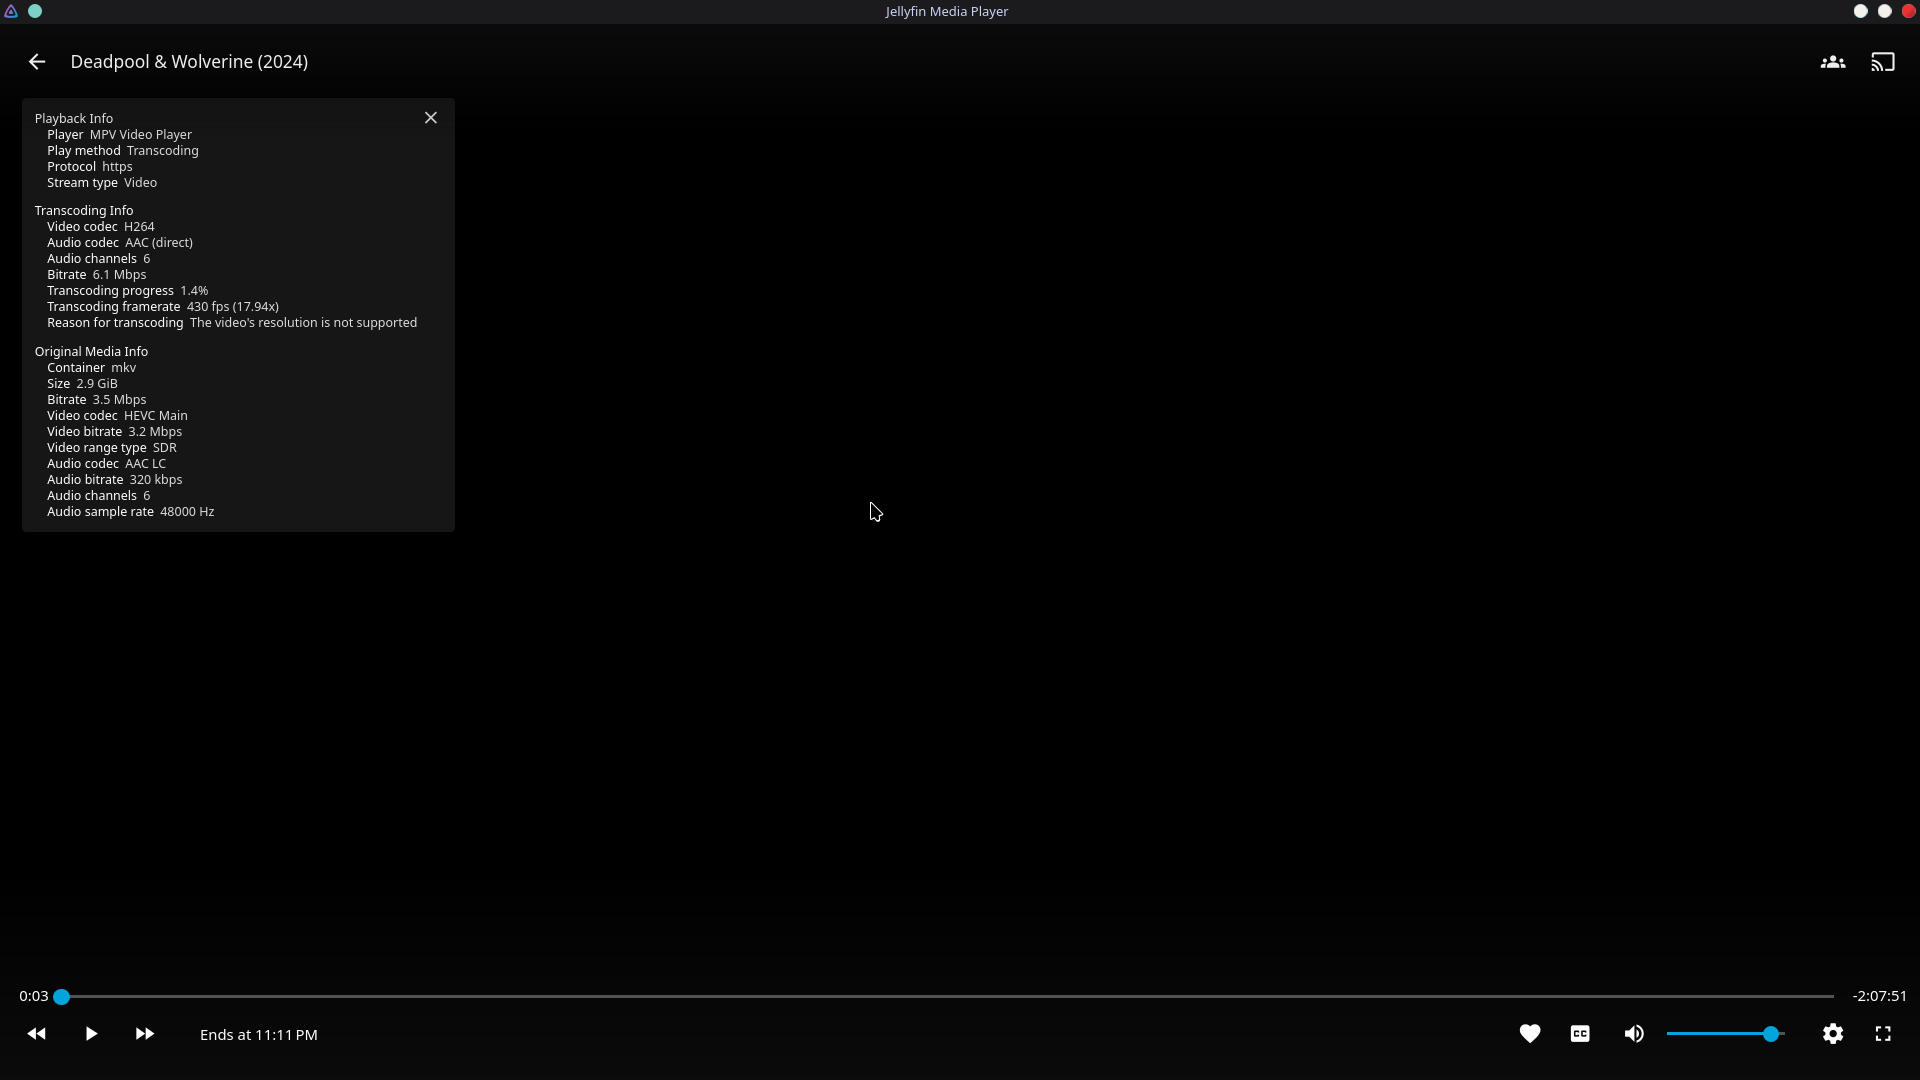Open the subtitles CC menu
Viewport: 1920px width, 1080px height.
click(x=1580, y=1034)
